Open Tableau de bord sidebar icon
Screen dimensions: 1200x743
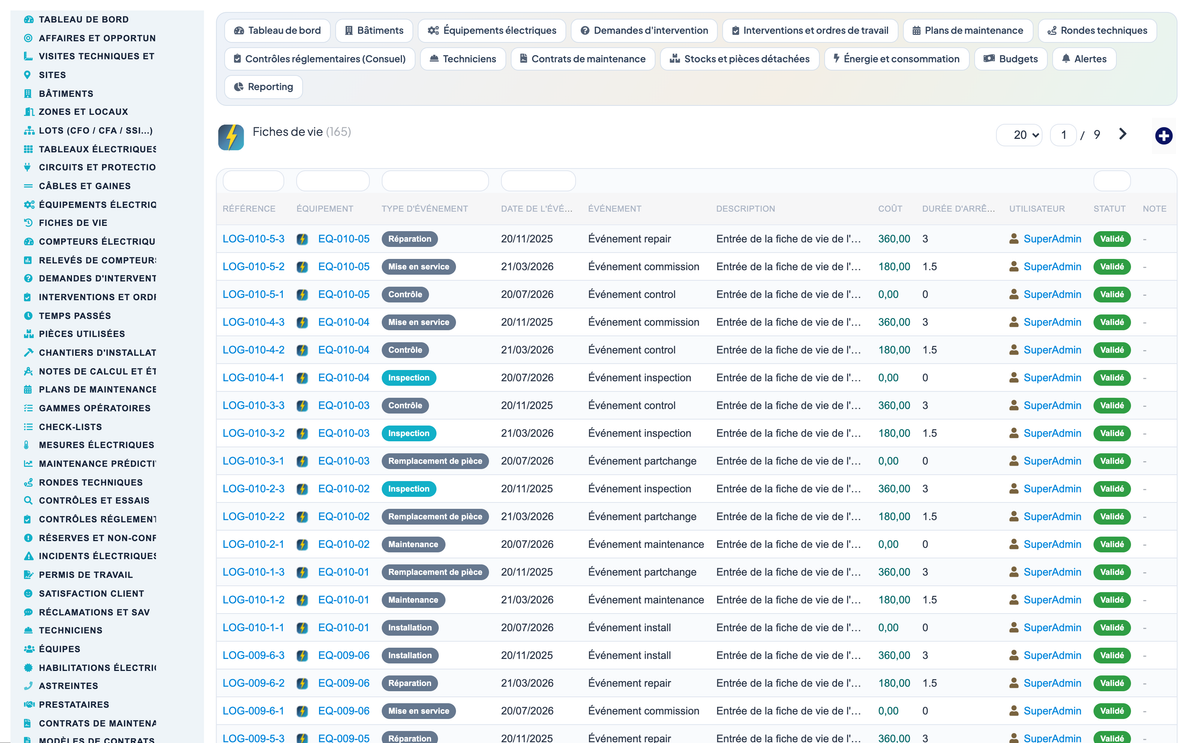coord(28,19)
